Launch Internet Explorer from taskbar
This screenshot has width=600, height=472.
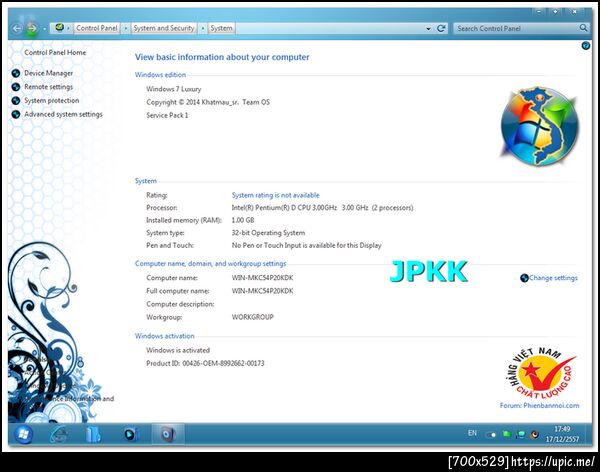[59, 434]
